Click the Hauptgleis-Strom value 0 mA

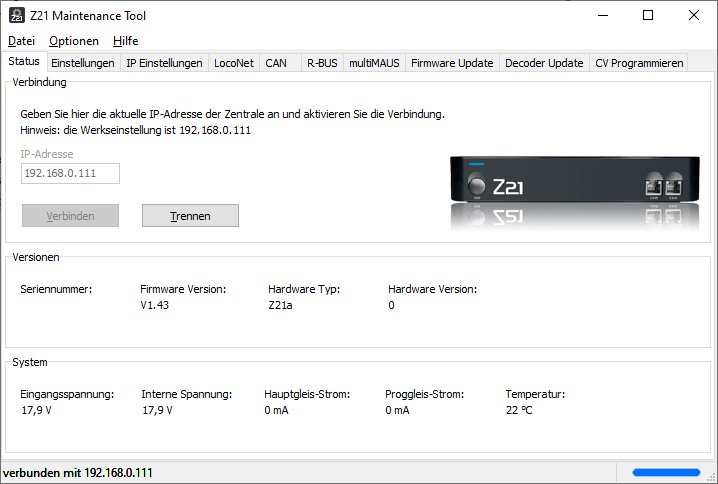(276, 410)
